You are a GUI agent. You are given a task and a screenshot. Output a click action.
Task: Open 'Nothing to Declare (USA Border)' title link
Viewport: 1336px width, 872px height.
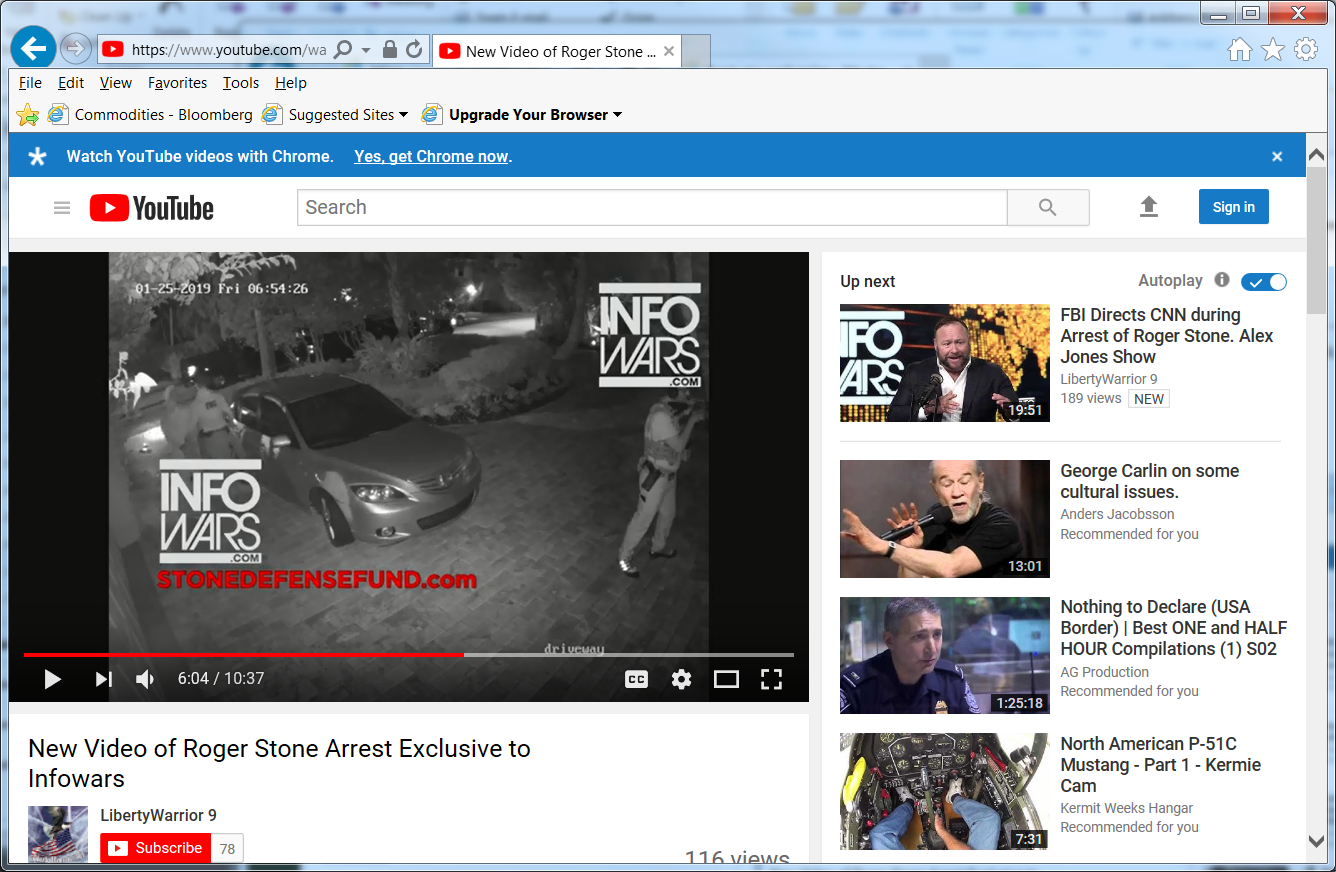[x=1174, y=628]
